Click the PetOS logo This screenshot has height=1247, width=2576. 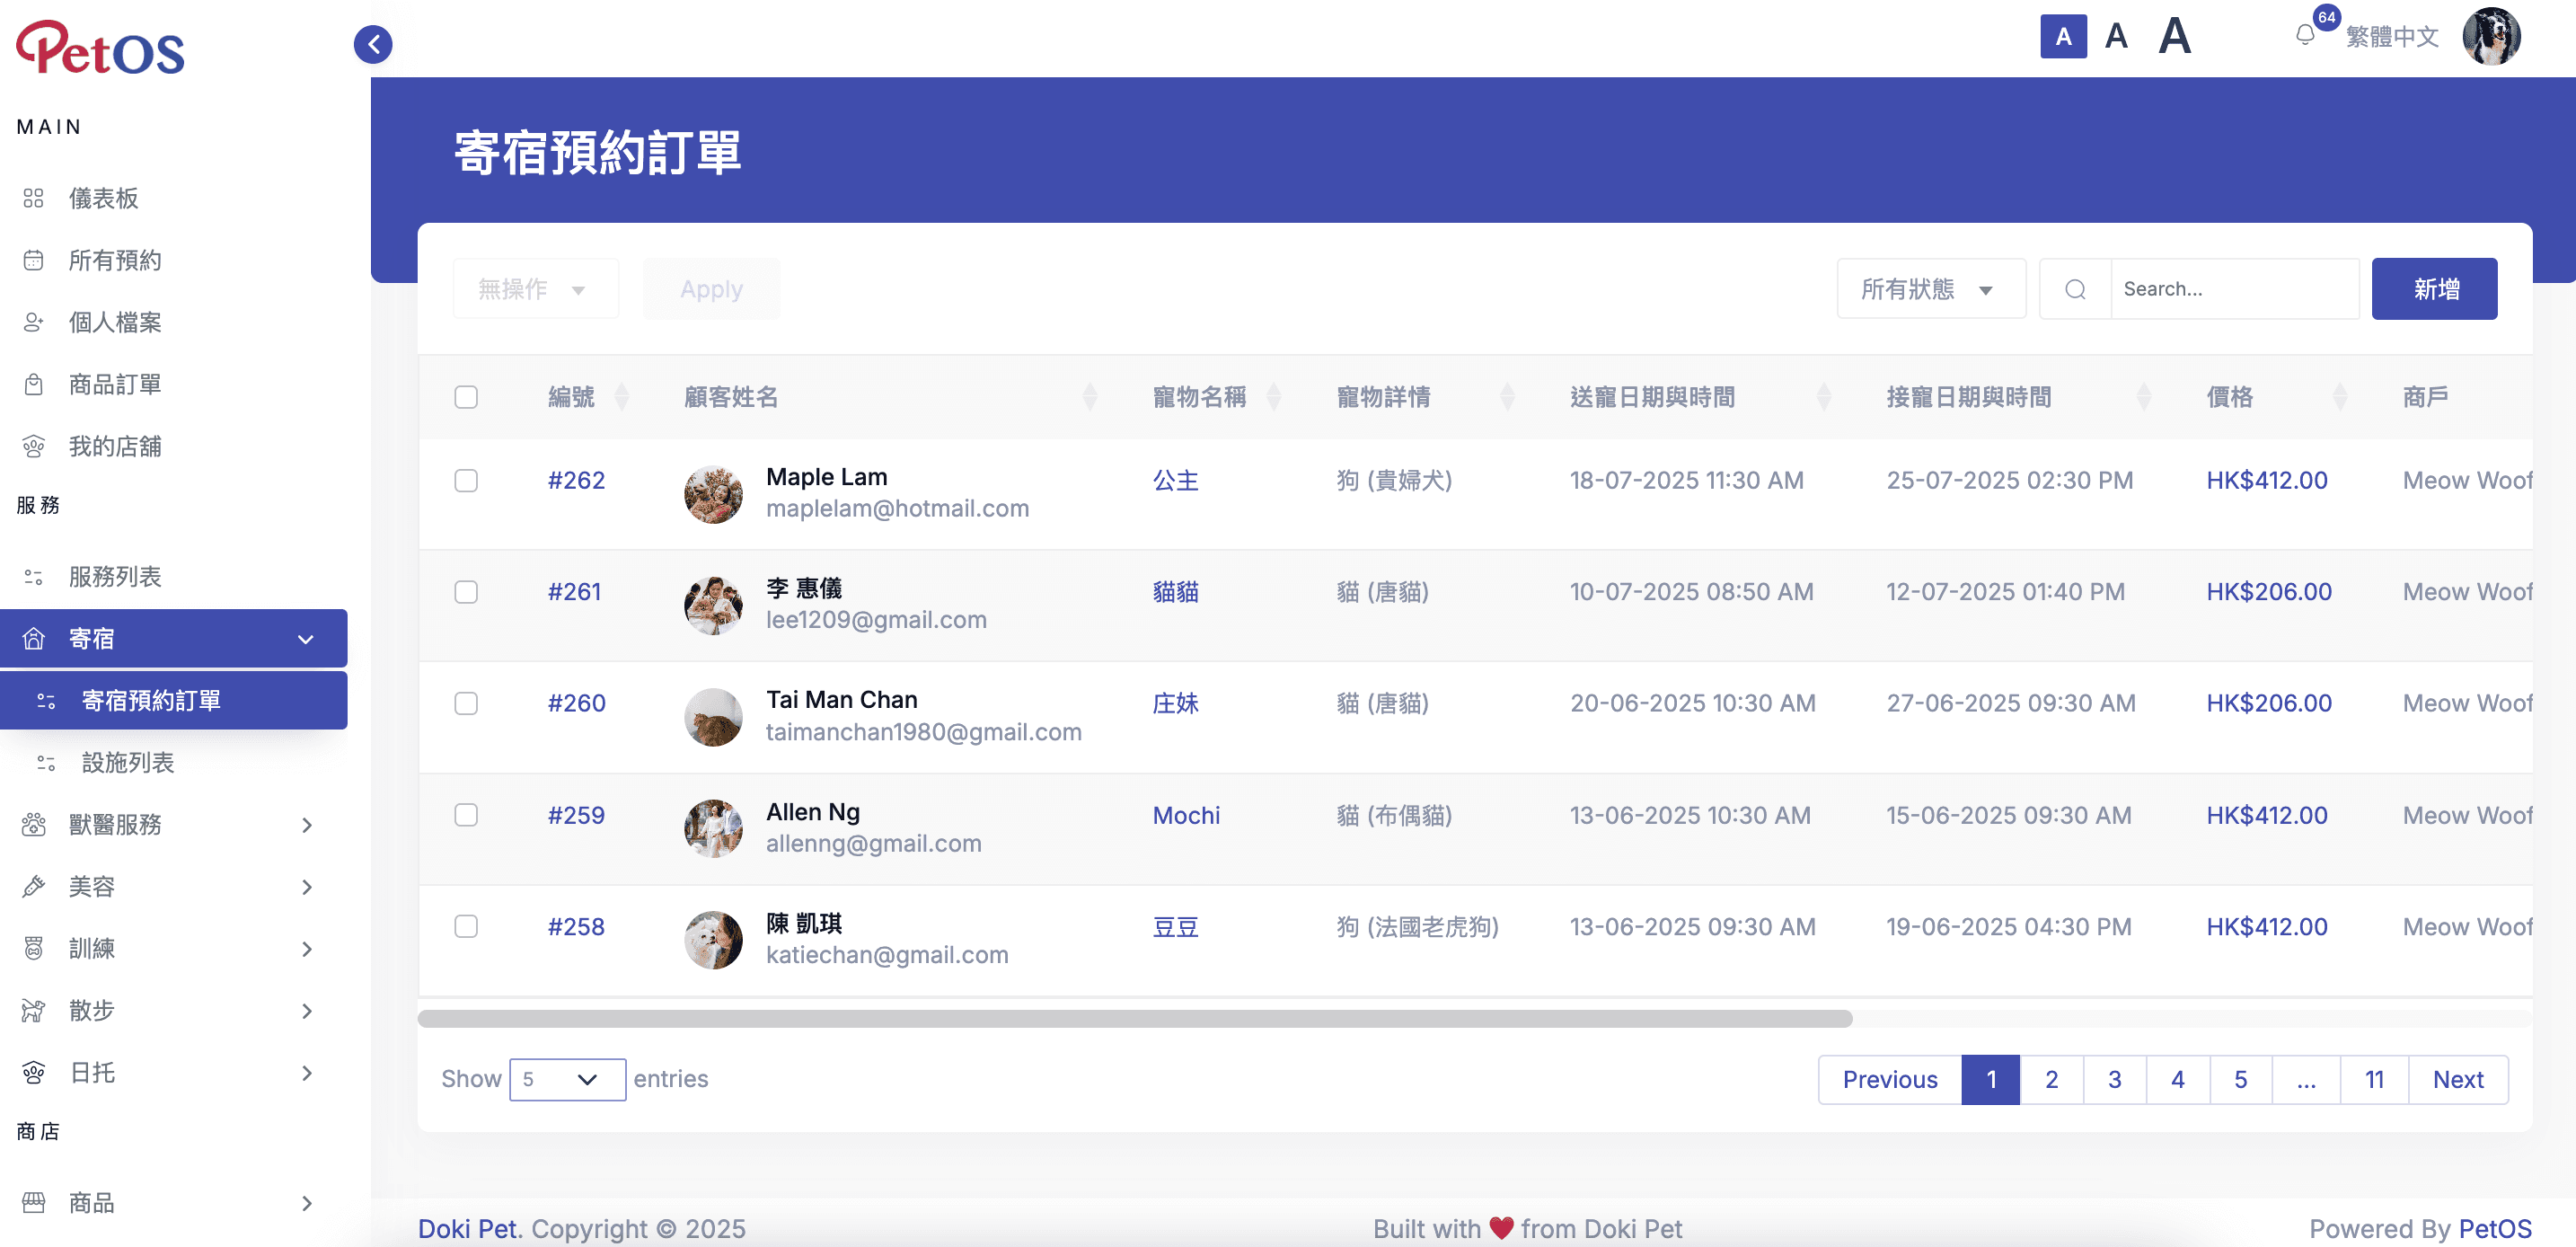[100, 47]
